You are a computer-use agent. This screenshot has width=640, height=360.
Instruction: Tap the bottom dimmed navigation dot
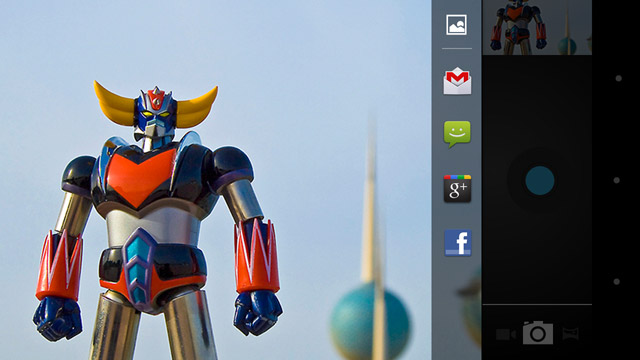point(617,282)
